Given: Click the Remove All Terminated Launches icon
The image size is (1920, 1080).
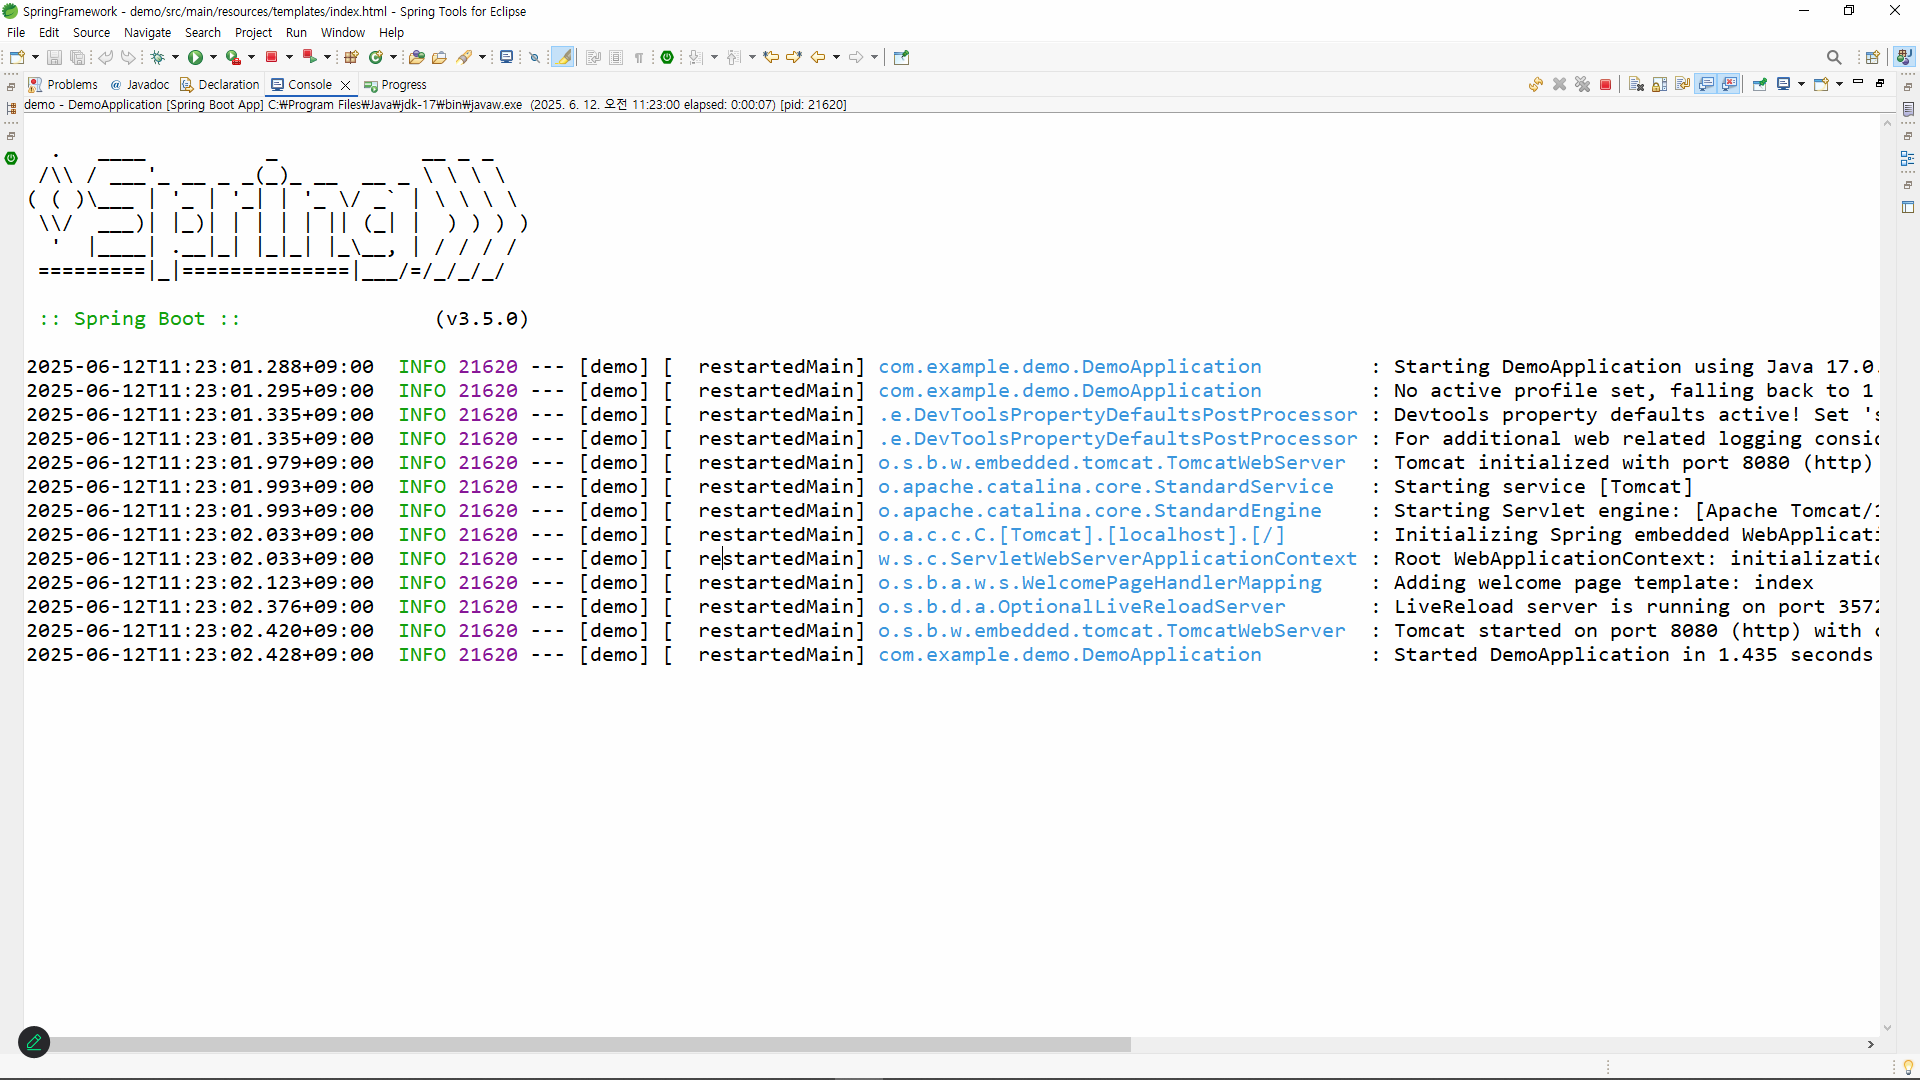Looking at the screenshot, I should 1582,85.
